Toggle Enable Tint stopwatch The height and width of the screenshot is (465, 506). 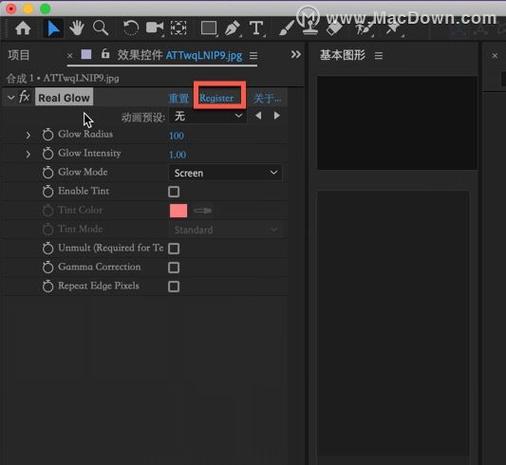pos(48,191)
